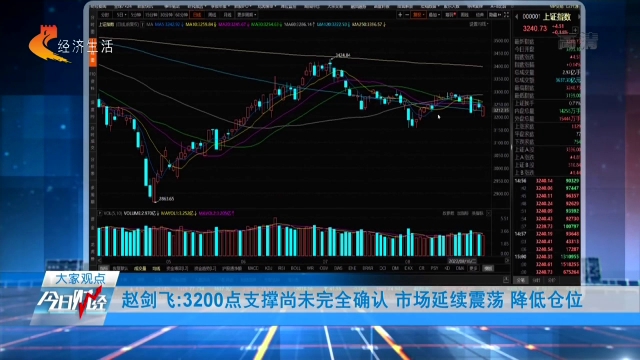
Task: Open the 更多周期 dropdown
Action: tap(247, 15)
